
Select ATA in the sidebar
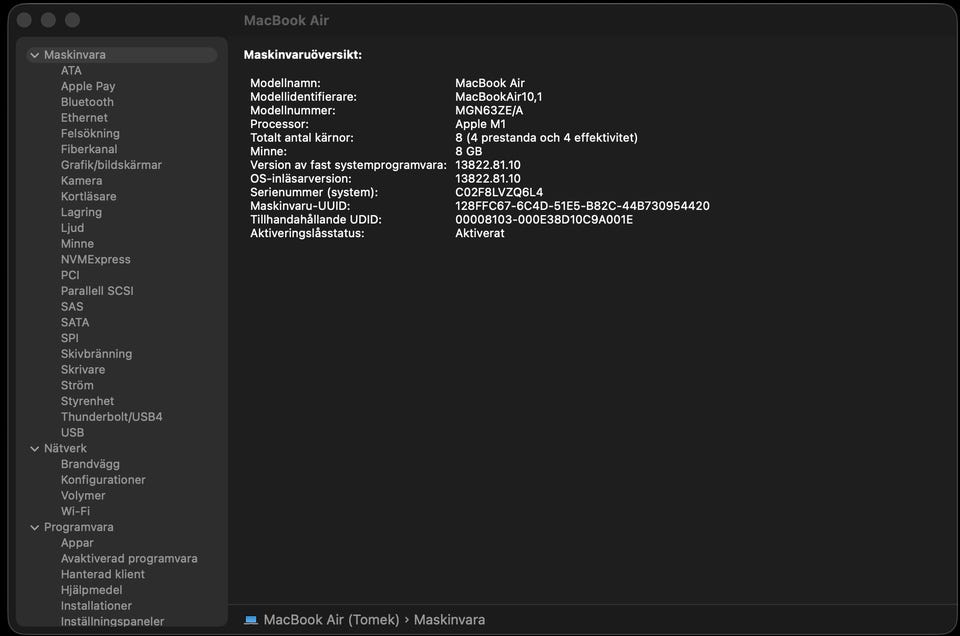pyautogui.click(x=71, y=70)
